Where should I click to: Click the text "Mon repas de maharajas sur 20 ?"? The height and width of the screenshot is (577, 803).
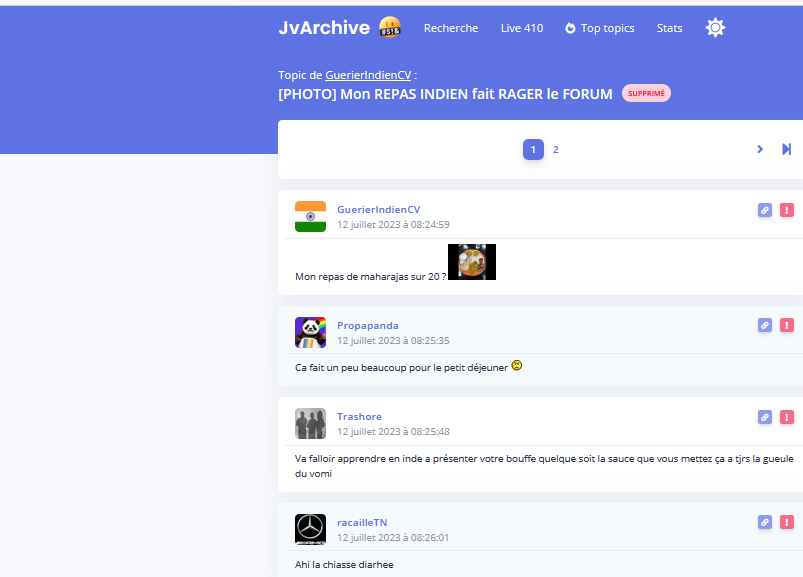tap(370, 277)
